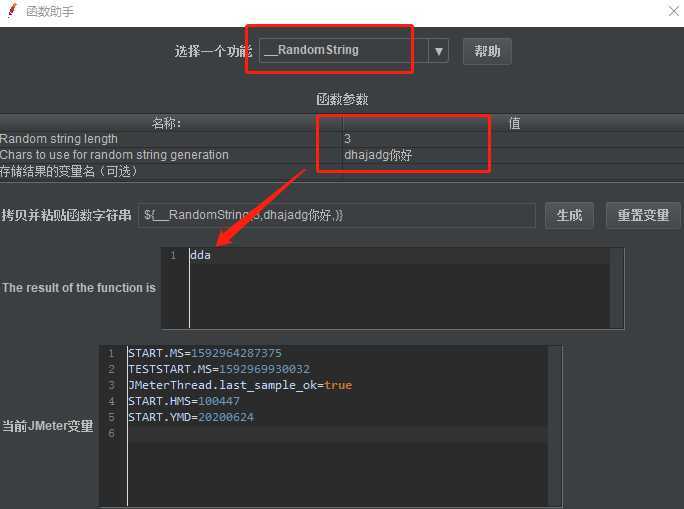Click the 帮助 help button
The width and height of the screenshot is (684, 509).
(487, 51)
